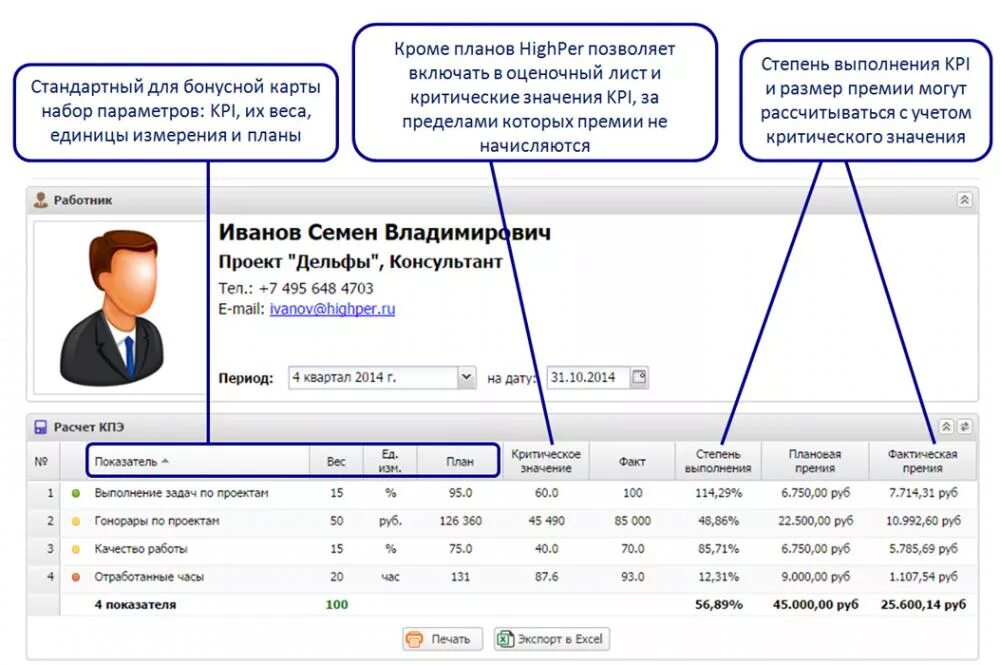This screenshot has width=1000, height=665.
Task: Click the phone number +7 495 648 4703
Action: [316, 288]
